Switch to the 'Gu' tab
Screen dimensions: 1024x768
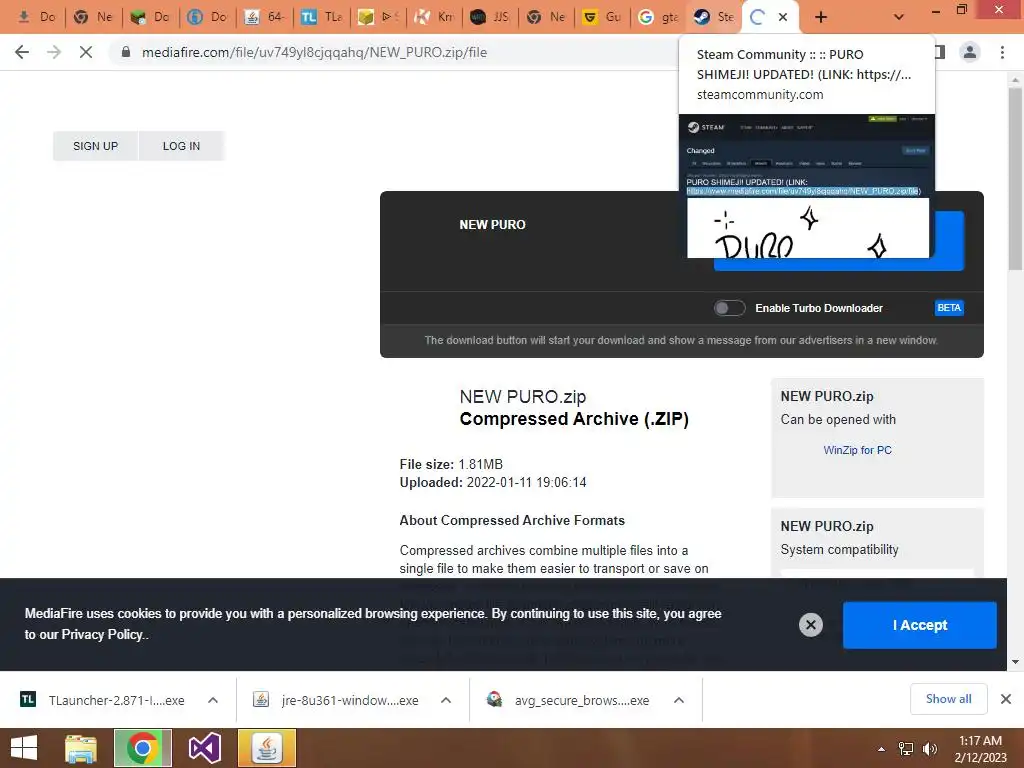coord(601,17)
